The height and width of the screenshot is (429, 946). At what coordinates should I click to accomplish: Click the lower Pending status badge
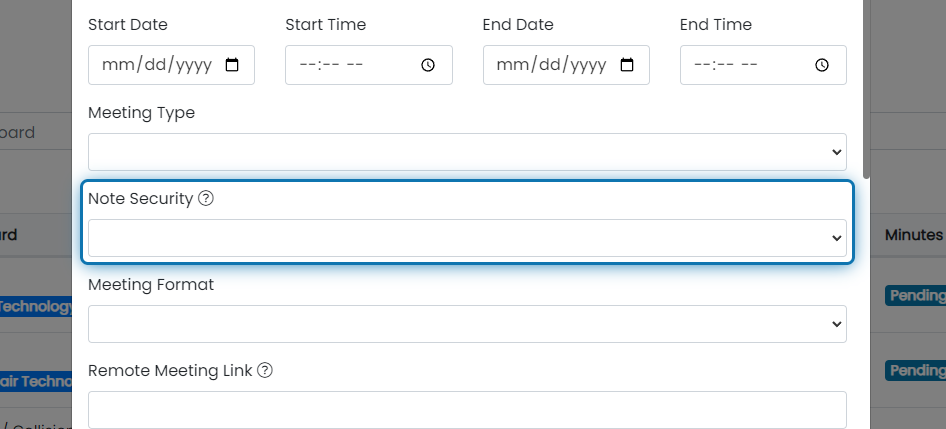[x=915, y=370]
